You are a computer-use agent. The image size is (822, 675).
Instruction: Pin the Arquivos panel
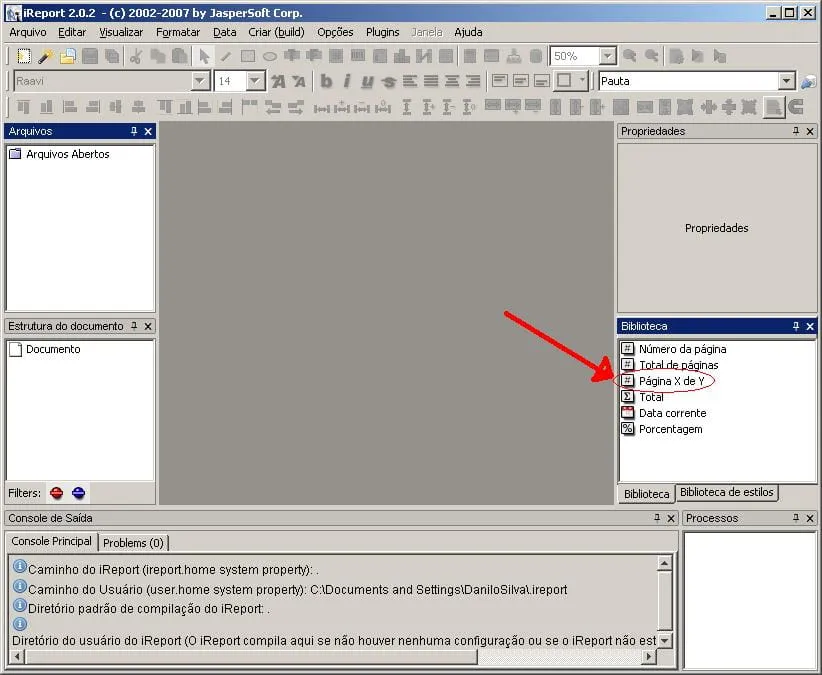[134, 131]
